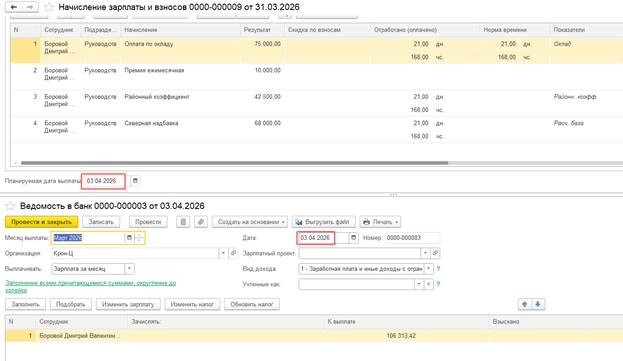Viewport: 623px width, 361px height.
Task: Open the Печать menu
Action: pos(380,222)
